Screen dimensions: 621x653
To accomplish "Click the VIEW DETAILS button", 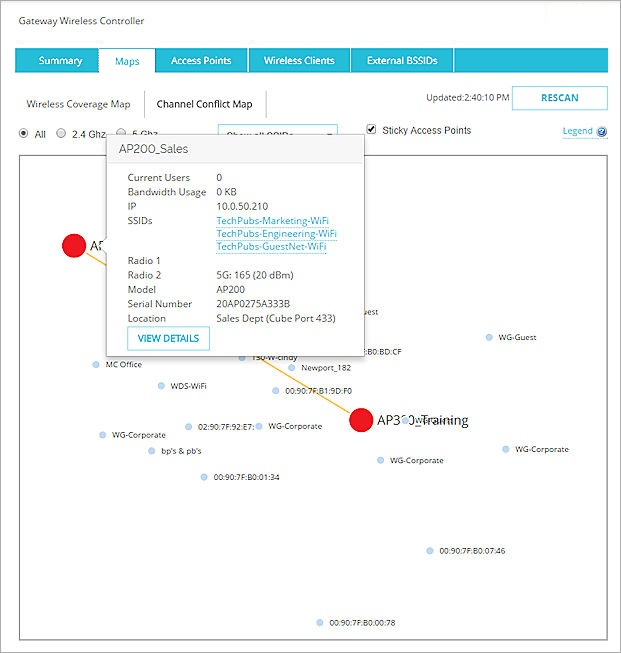I will pyautogui.click(x=168, y=338).
